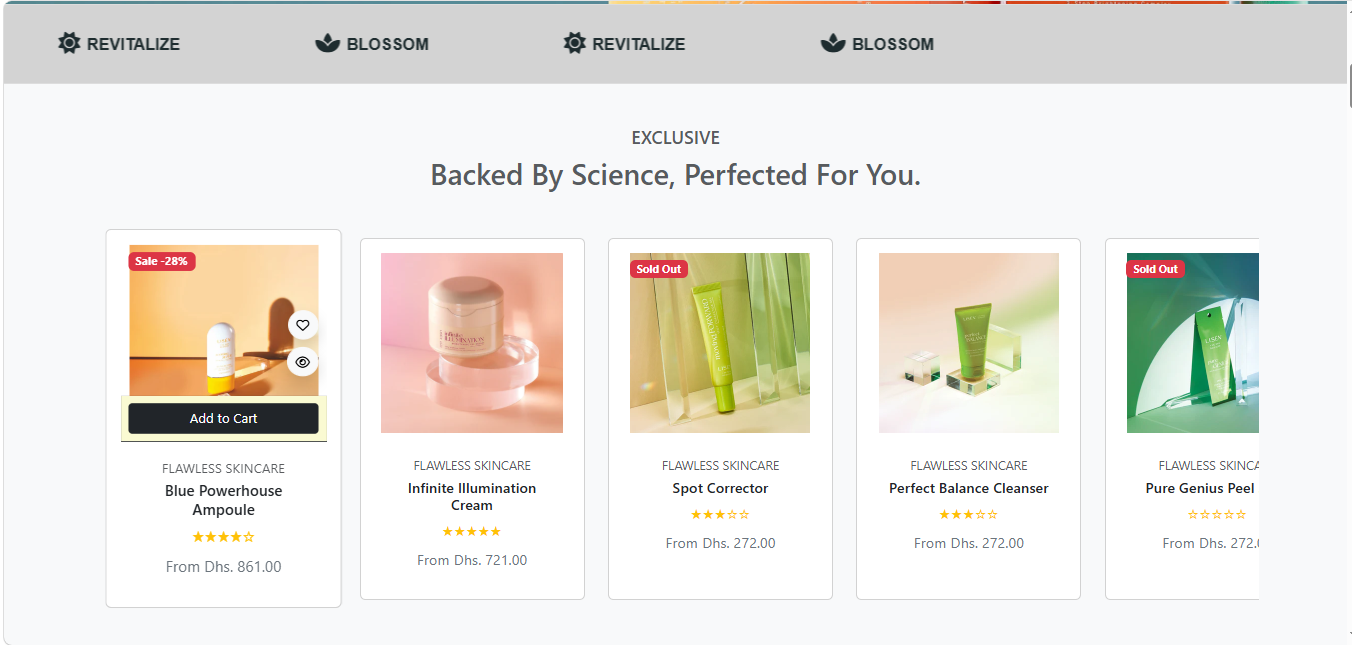Image resolution: width=1352 pixels, height=645 pixels.
Task: Click the first Blossom lotus icon
Action: point(328,43)
